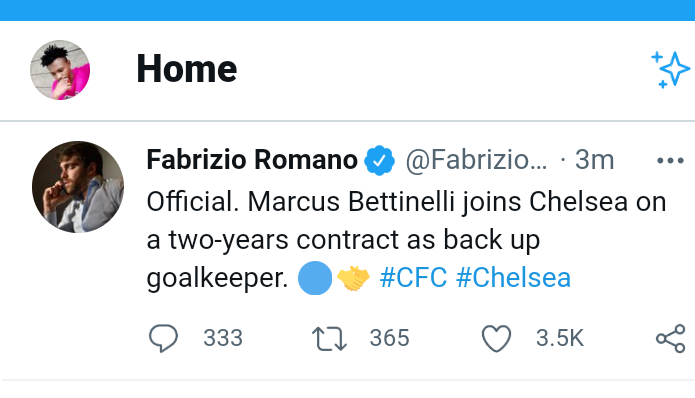Click the Fabrizio Romano display name
The image size is (695, 398).
coord(252,160)
